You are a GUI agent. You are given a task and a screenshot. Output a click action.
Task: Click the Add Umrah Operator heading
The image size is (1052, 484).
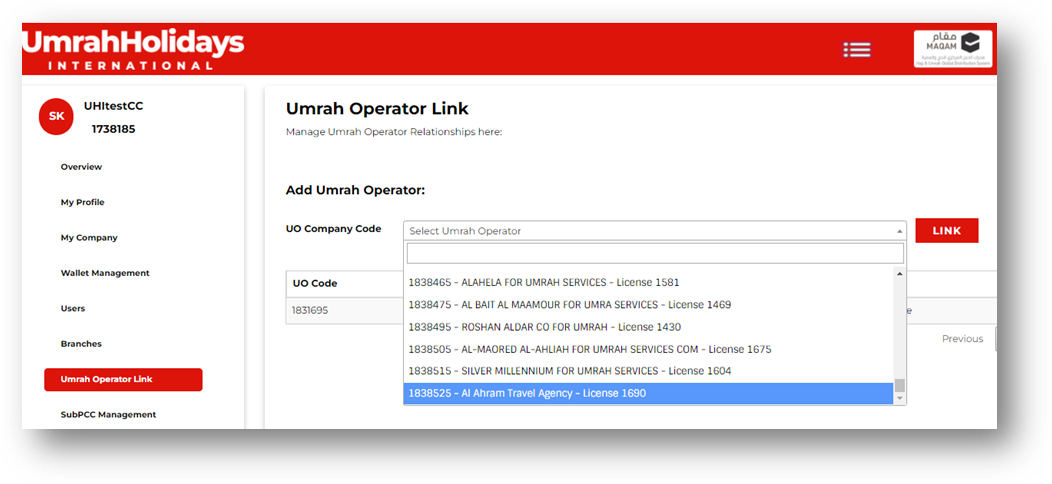[356, 190]
